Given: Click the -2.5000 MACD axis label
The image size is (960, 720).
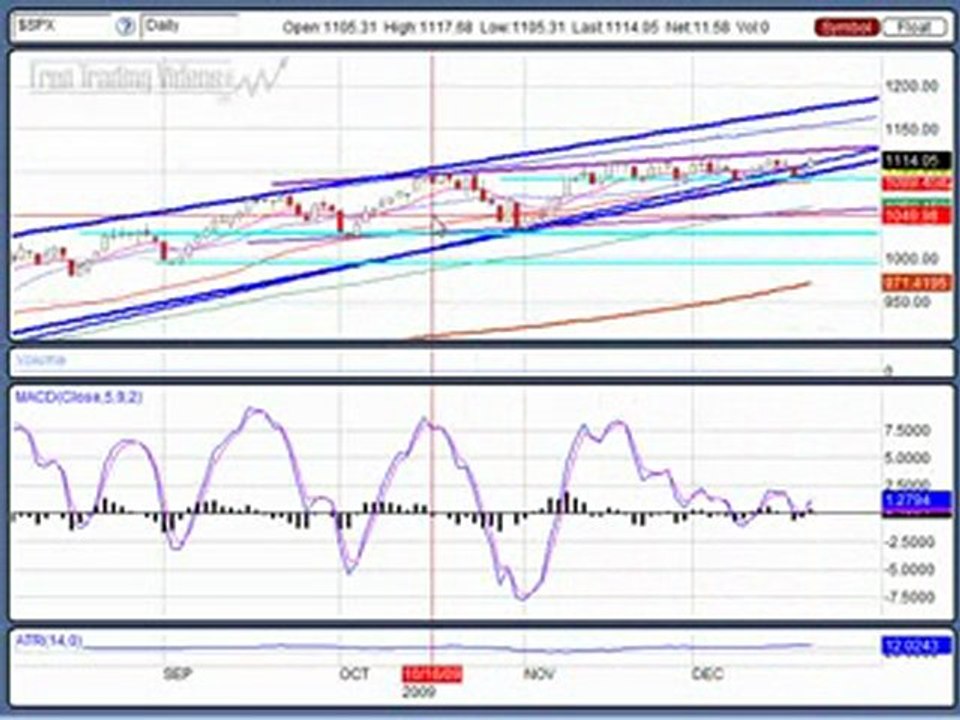Looking at the screenshot, I should click(907, 542).
